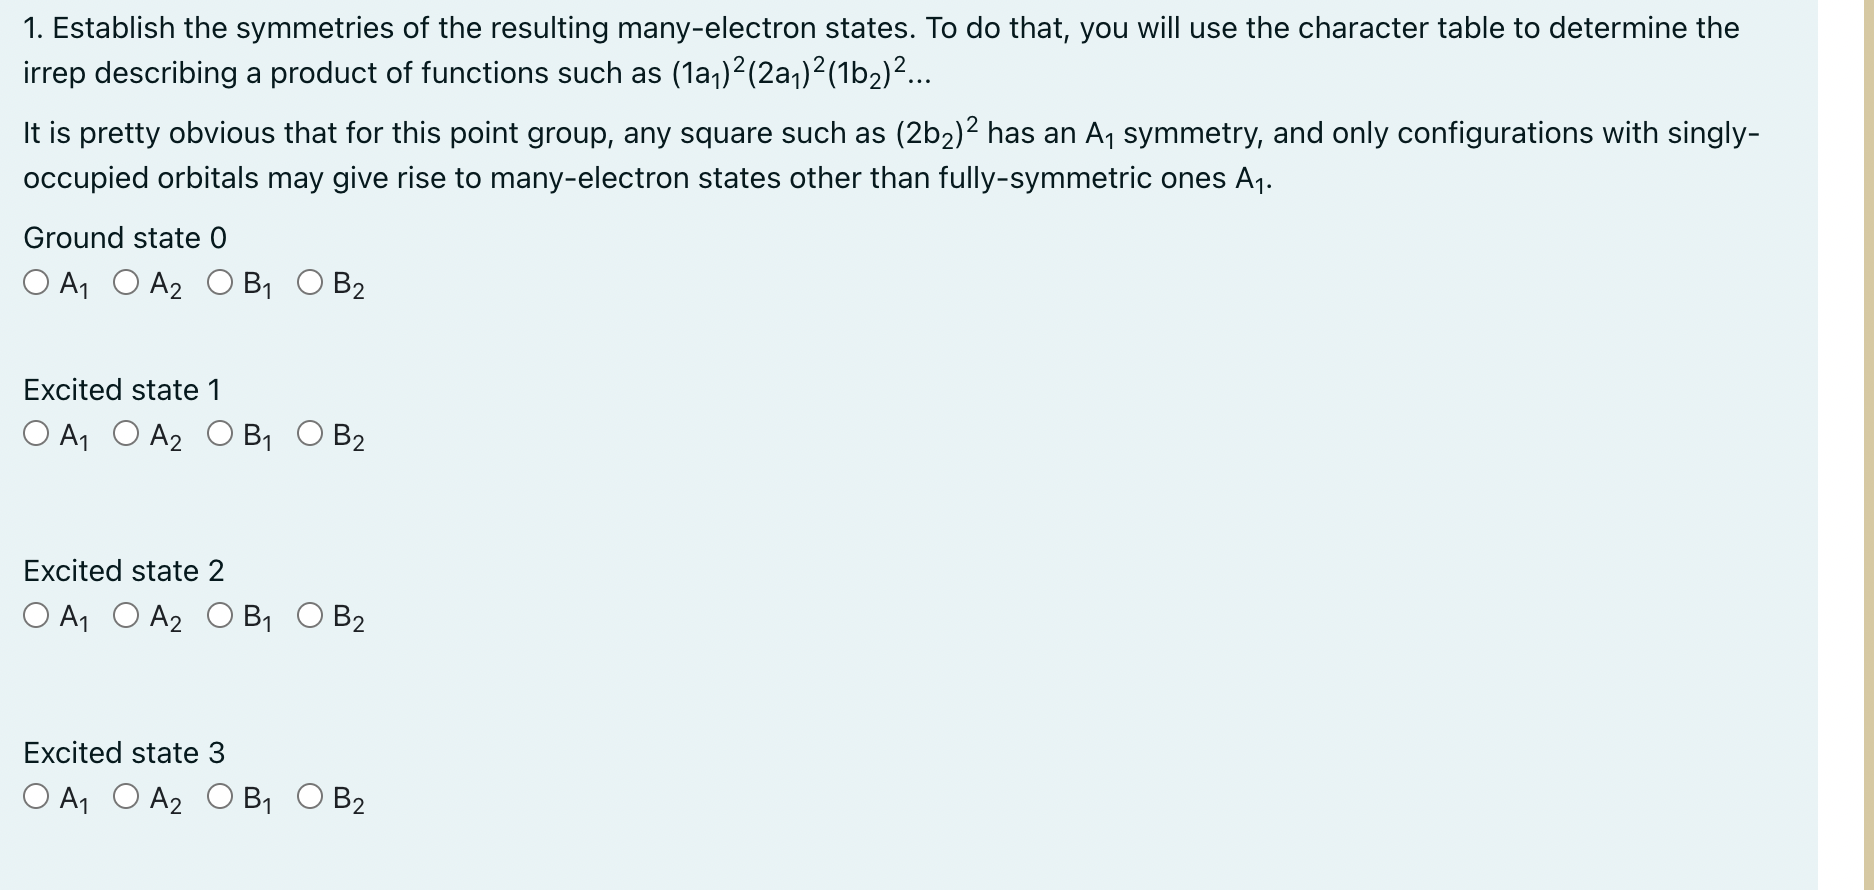
Task: Select B₂ for Excited state 3
Action: [308, 798]
